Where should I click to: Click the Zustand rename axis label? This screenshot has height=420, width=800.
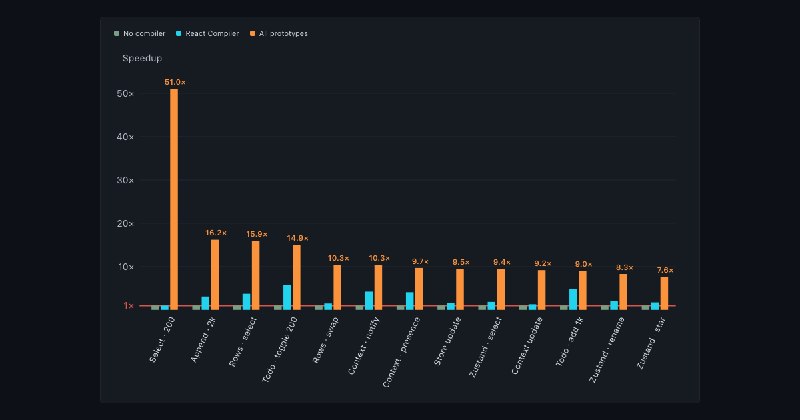click(607, 350)
